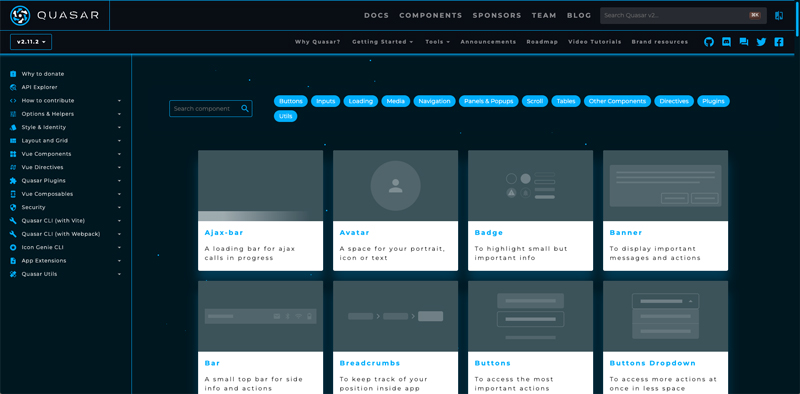
Task: Go to SPONSORS in top navigation
Action: pyautogui.click(x=497, y=15)
